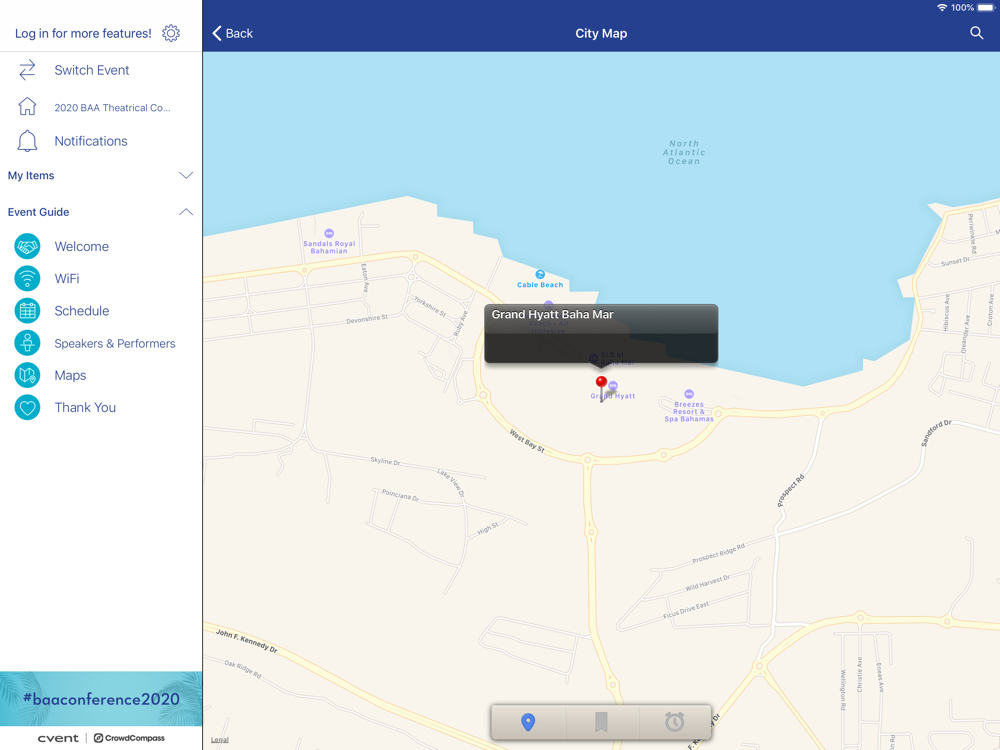Screen dimensions: 1000x750
Task: Select the Breezes Resort & Spa marker
Action: click(689, 394)
